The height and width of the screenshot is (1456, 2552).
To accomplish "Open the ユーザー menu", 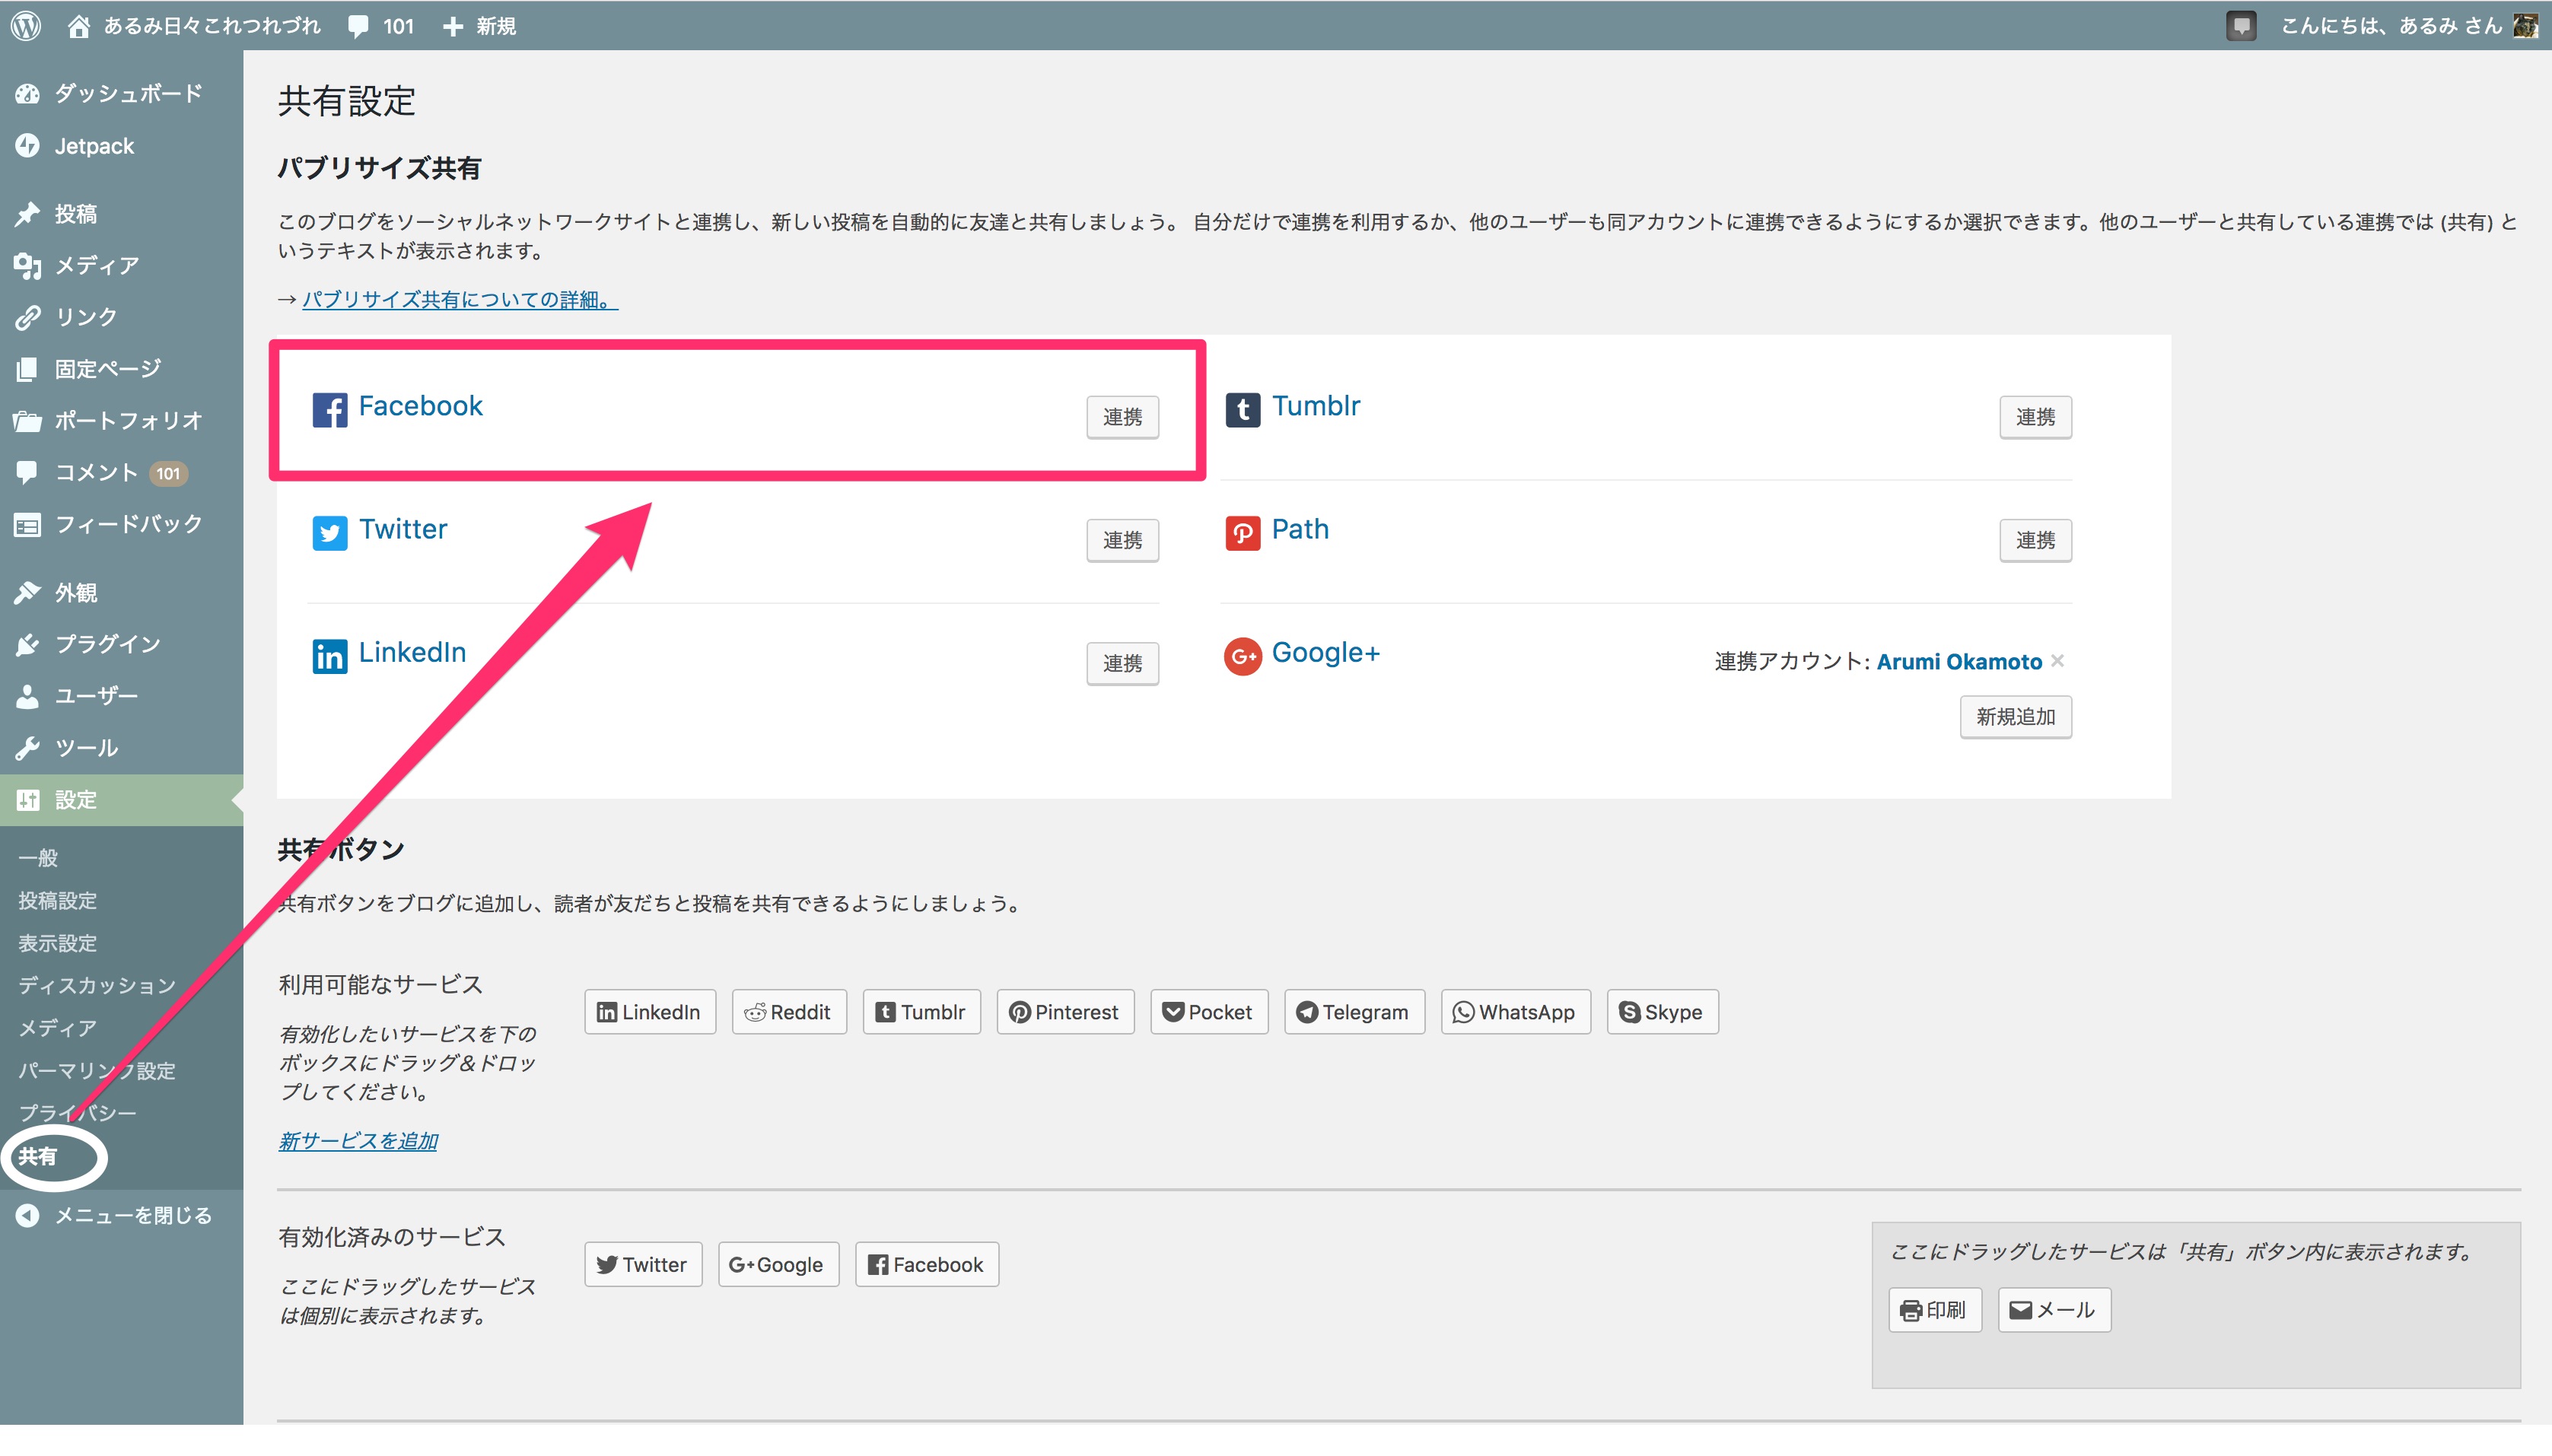I will (x=121, y=696).
